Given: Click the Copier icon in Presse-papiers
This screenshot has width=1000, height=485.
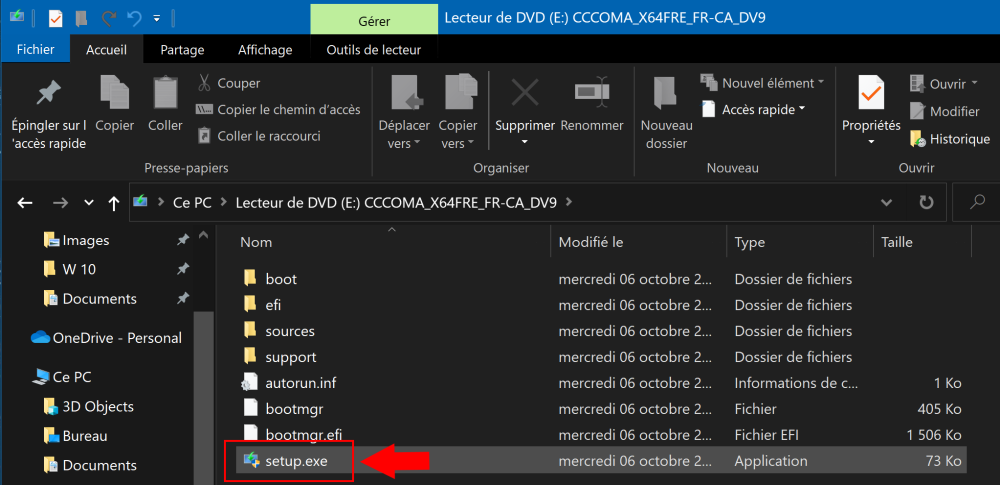Looking at the screenshot, I should coord(115,94).
